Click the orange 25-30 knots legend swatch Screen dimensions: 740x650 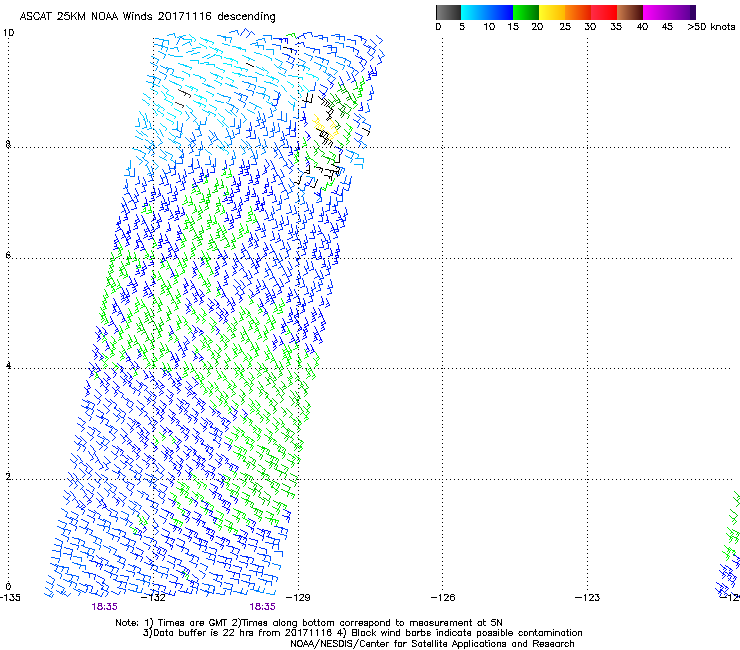pos(578,12)
